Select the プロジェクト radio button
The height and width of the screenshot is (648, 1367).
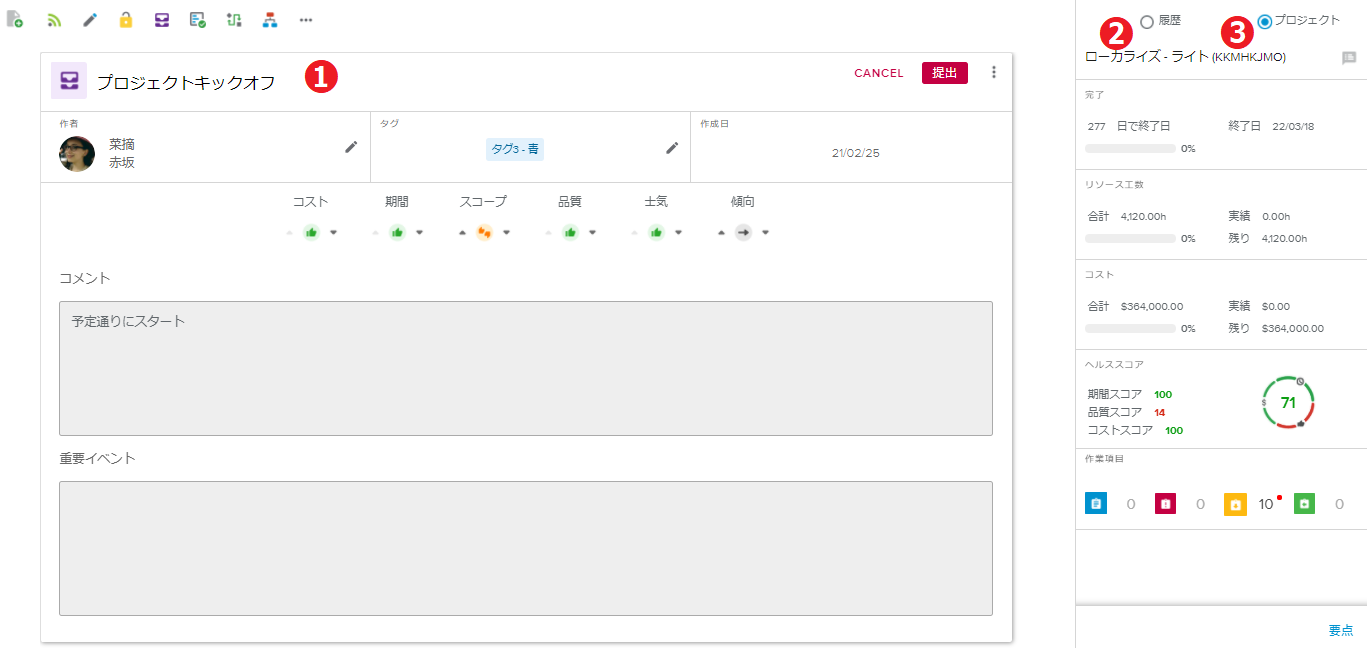tap(1265, 21)
